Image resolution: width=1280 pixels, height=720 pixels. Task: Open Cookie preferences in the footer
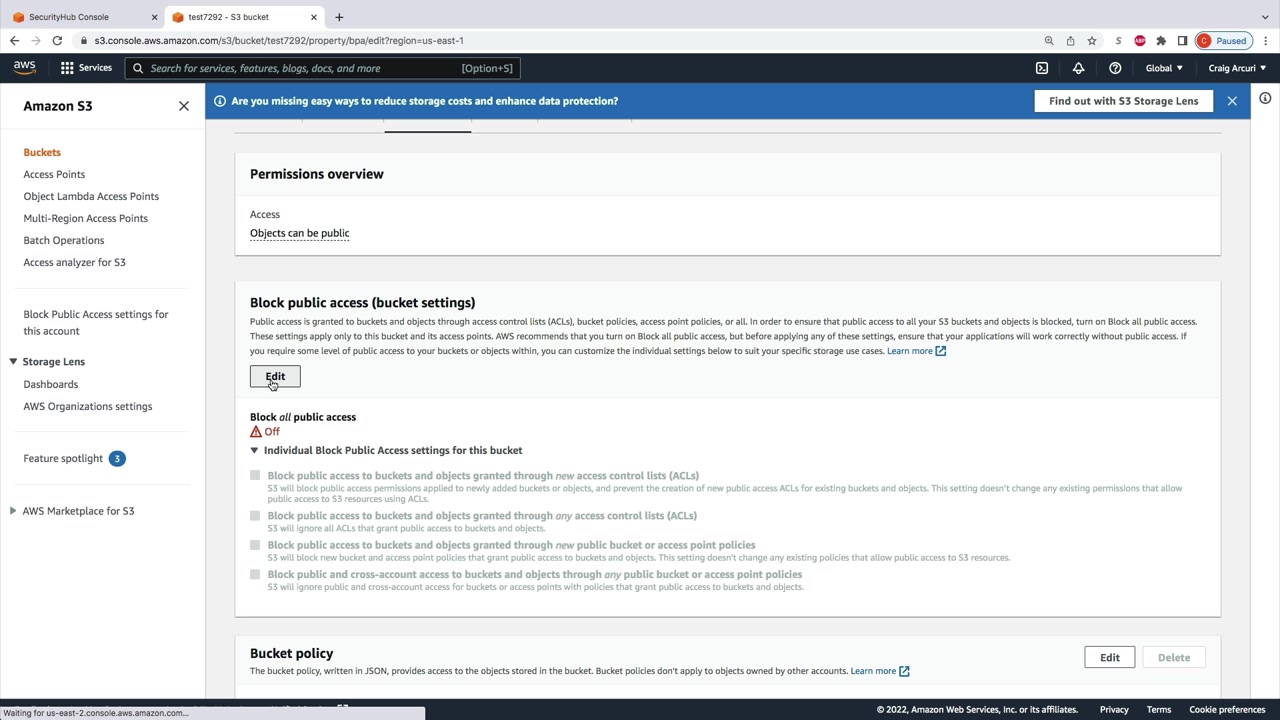coord(1227,710)
